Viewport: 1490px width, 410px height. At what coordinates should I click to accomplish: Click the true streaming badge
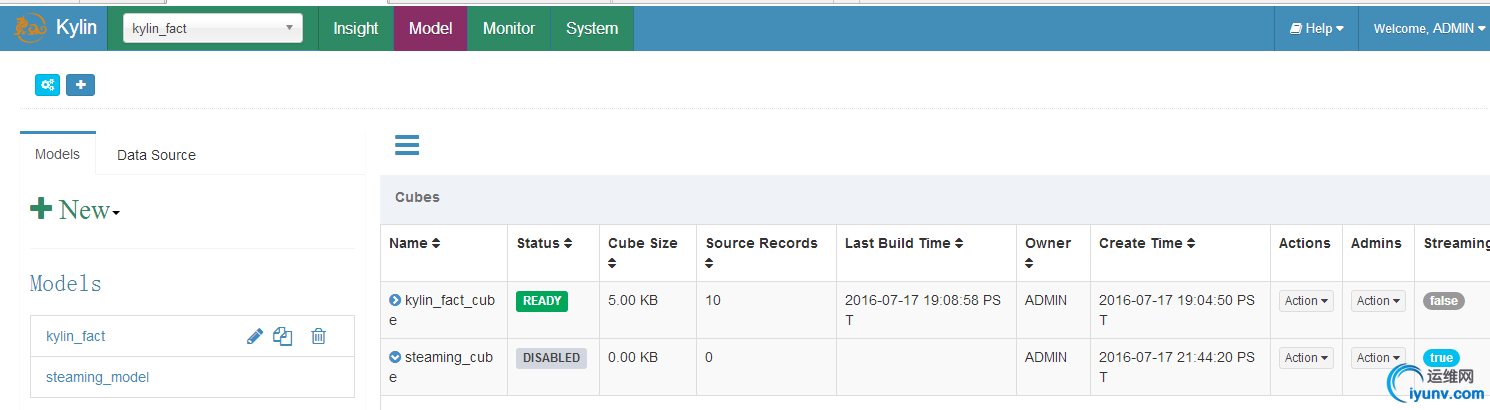coord(1441,358)
